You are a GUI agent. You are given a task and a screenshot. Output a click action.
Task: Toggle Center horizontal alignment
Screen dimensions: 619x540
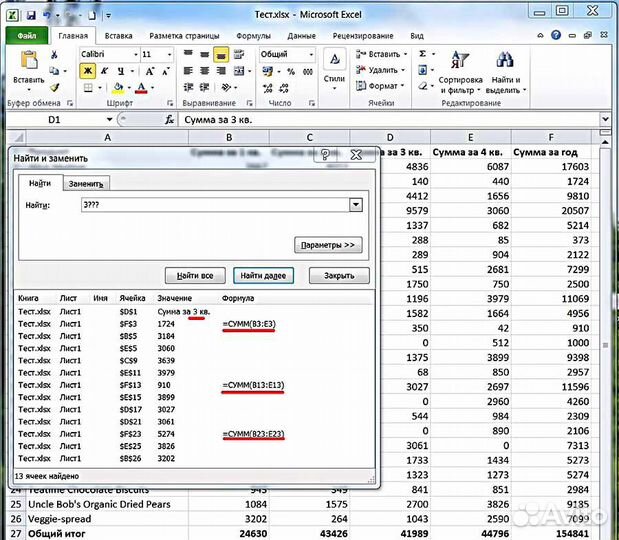204,71
